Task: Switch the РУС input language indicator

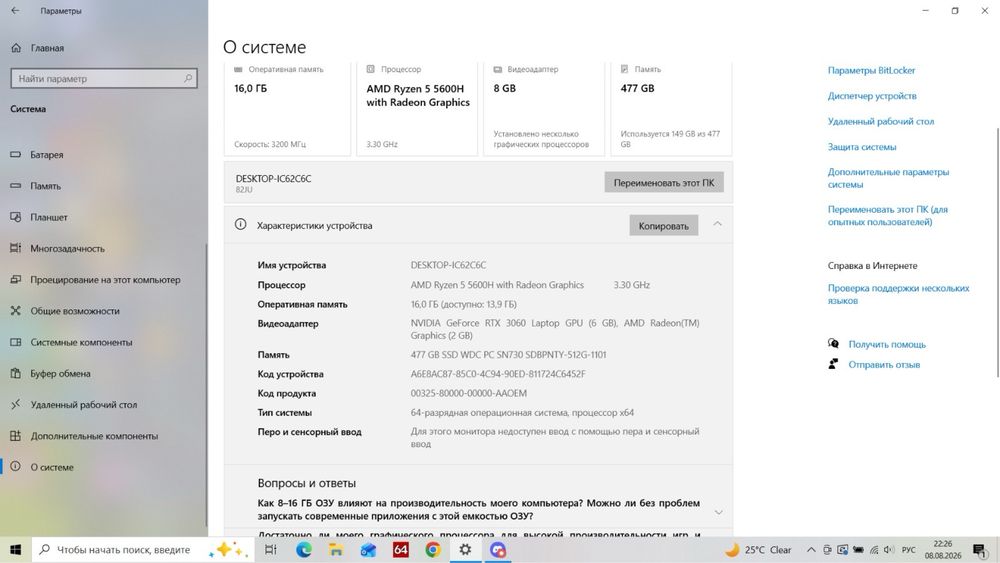Action: [909, 550]
